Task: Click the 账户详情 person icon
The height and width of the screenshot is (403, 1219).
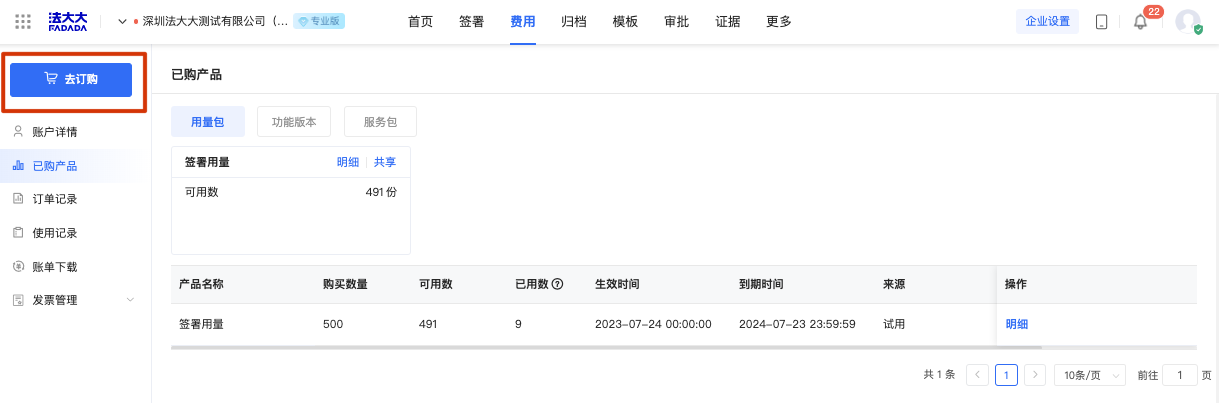Action: click(x=18, y=131)
